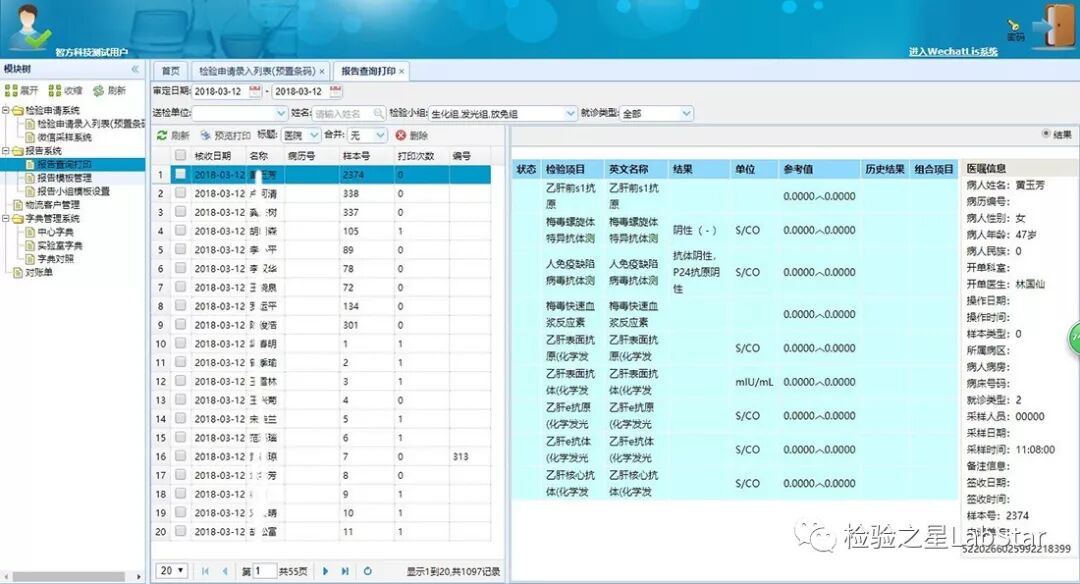Click the module tree 刷新 refresh icon

point(98,90)
